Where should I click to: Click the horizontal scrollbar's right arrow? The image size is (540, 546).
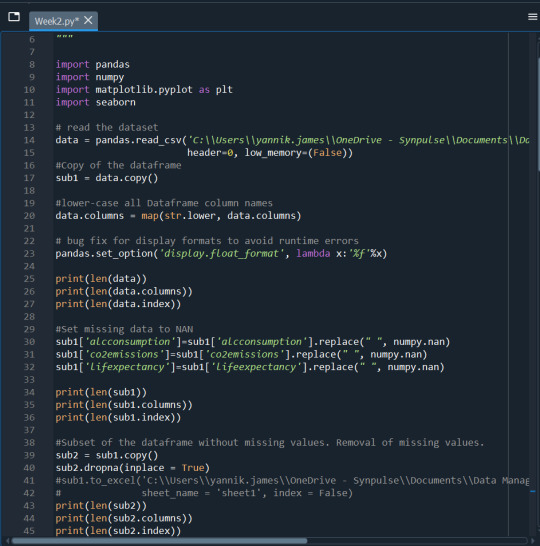[532, 541]
